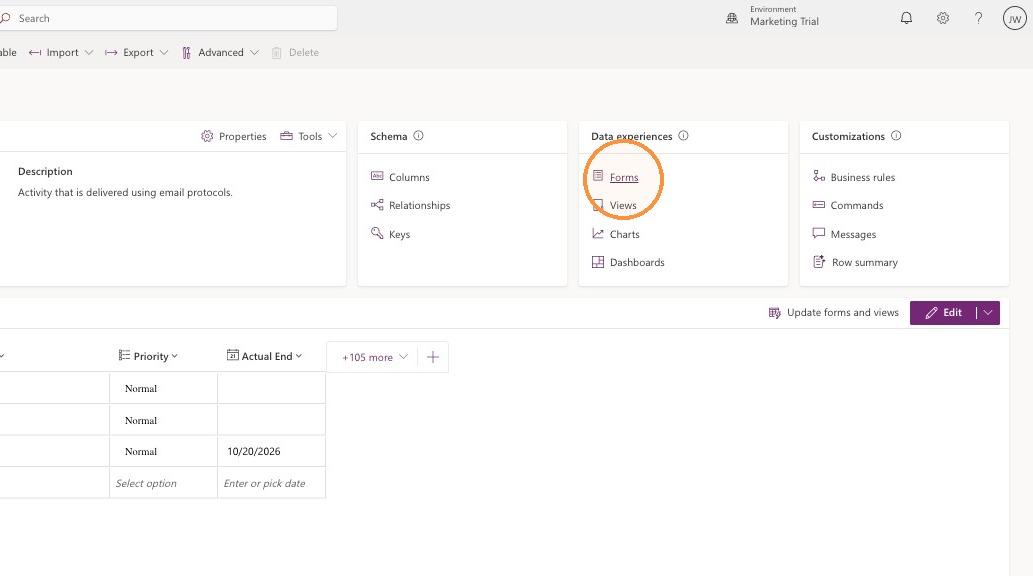Click the Dashboards grid icon
Viewport: 1033px width, 576px height.
tap(598, 262)
